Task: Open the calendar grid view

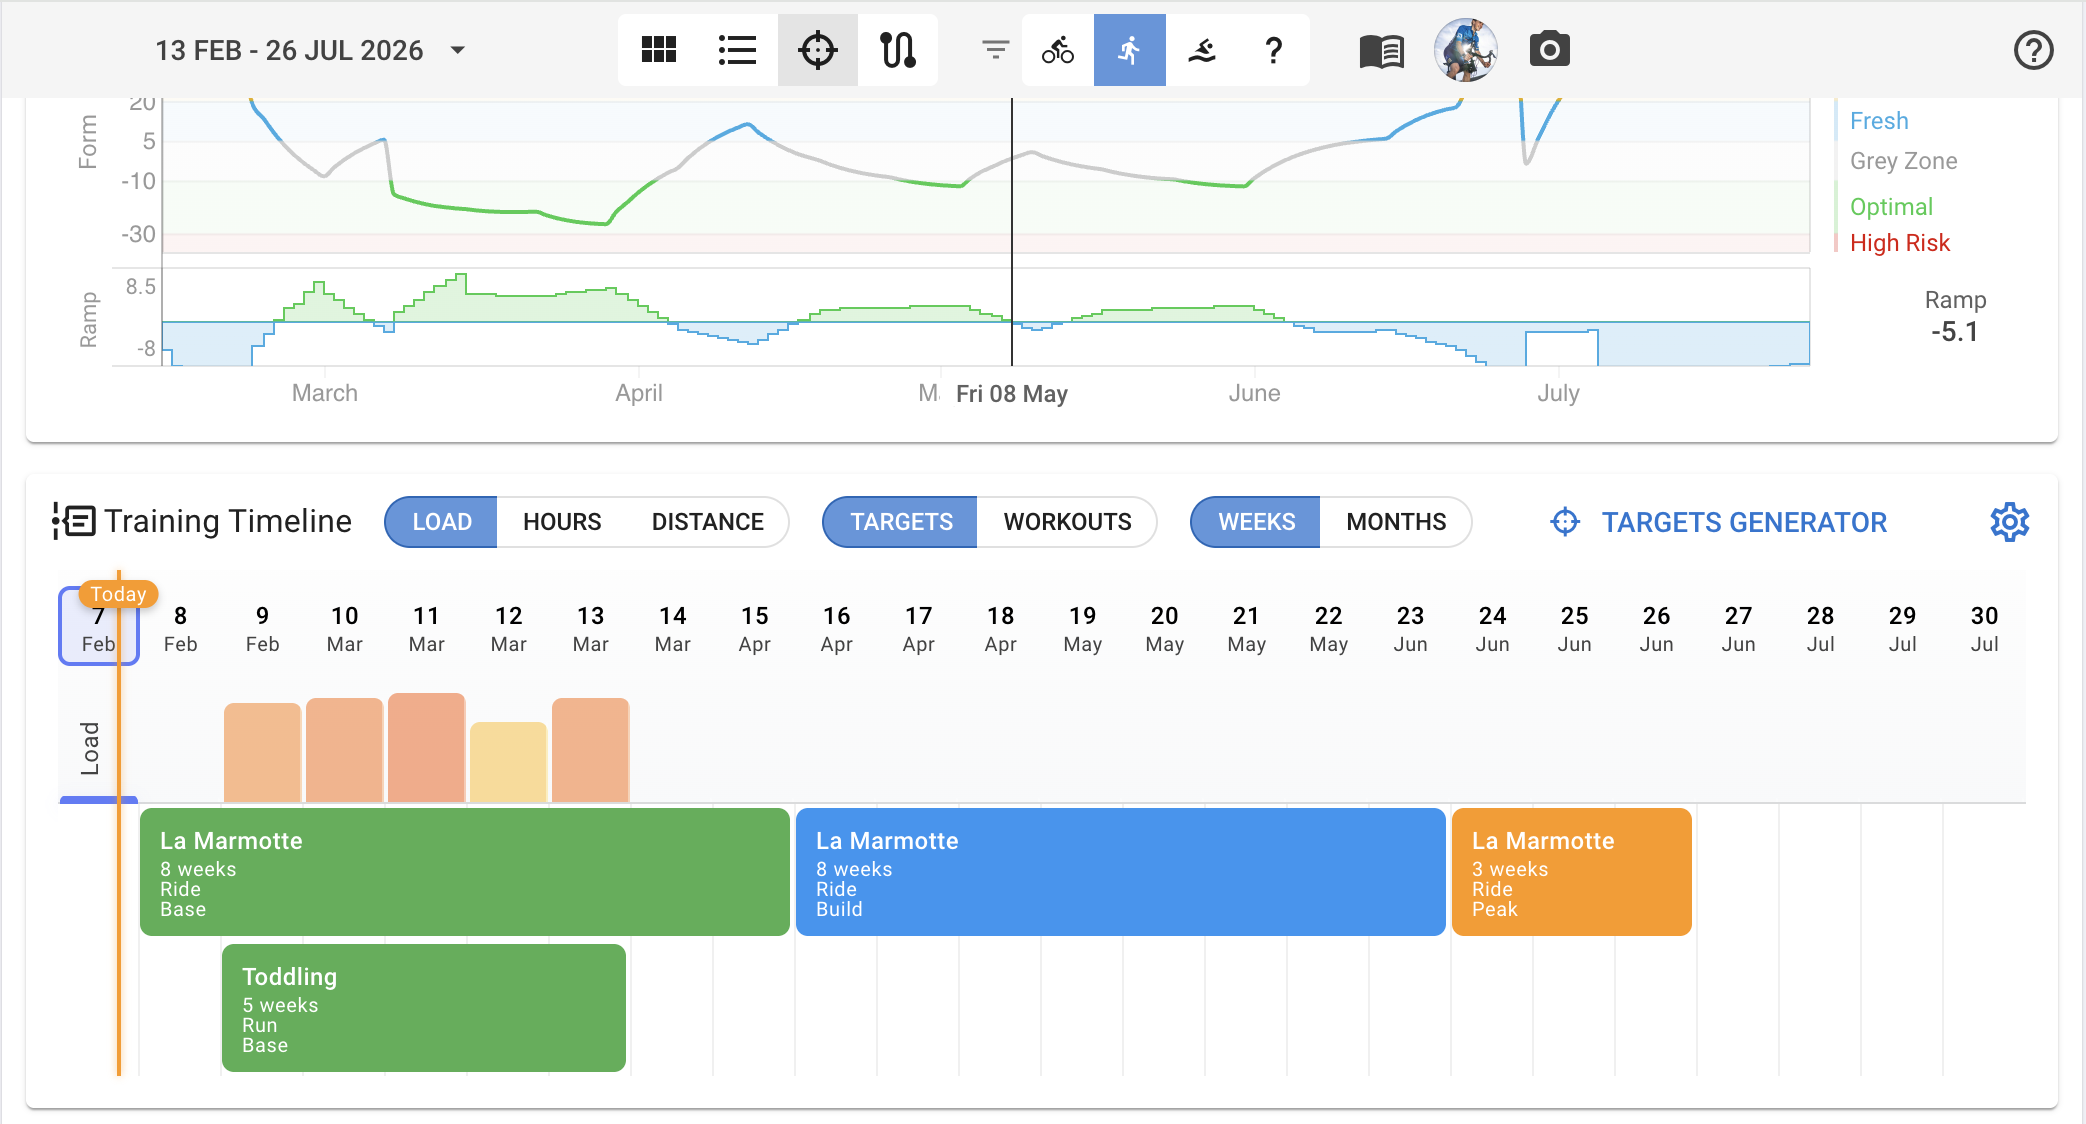Action: (x=658, y=50)
